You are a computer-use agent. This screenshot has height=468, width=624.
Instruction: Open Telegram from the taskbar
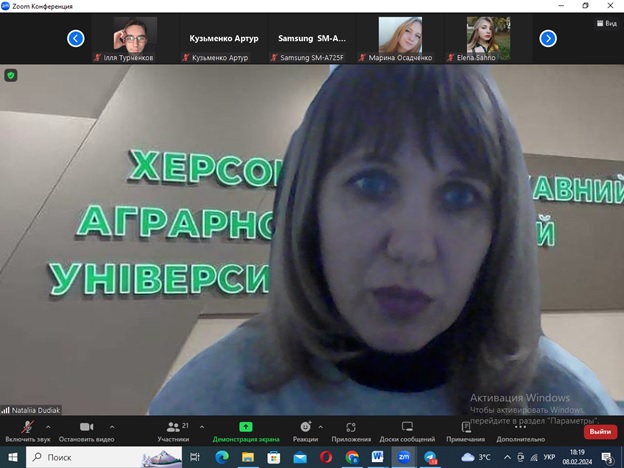pos(430,457)
